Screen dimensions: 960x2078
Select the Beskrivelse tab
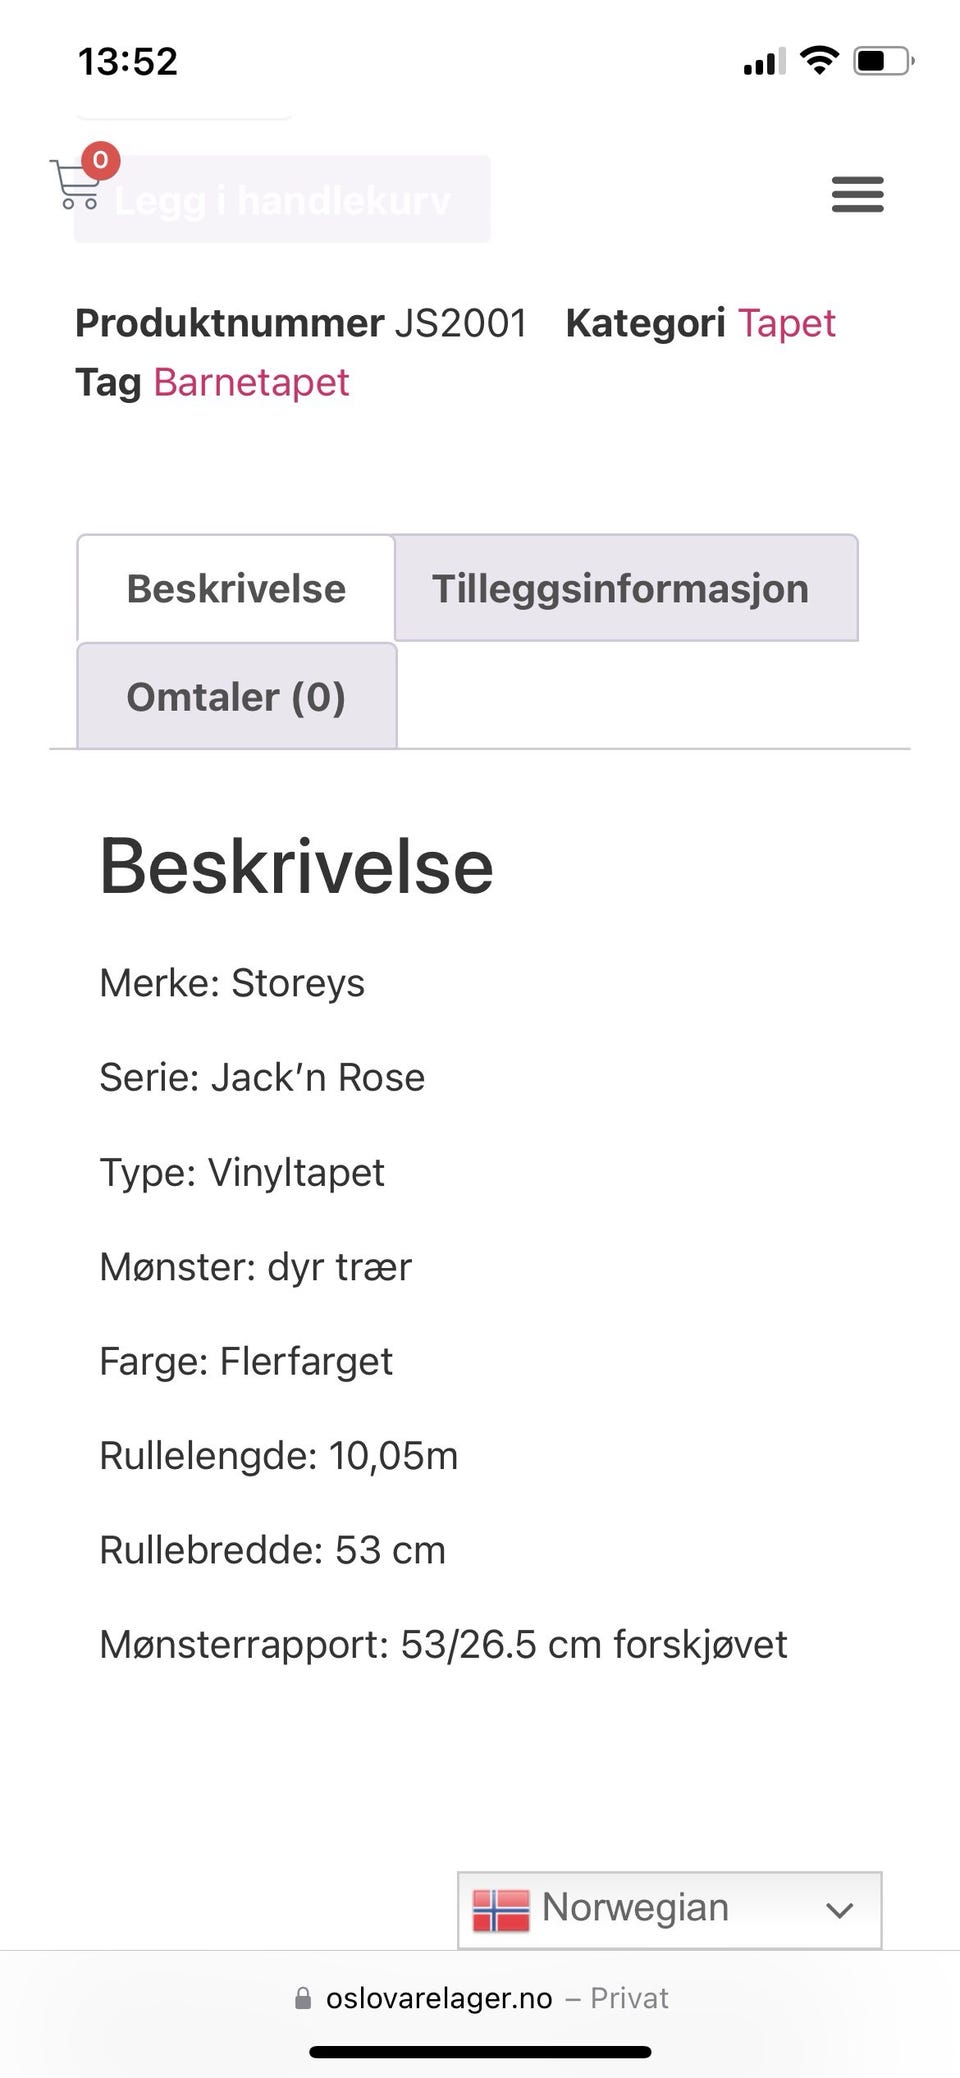click(x=235, y=588)
